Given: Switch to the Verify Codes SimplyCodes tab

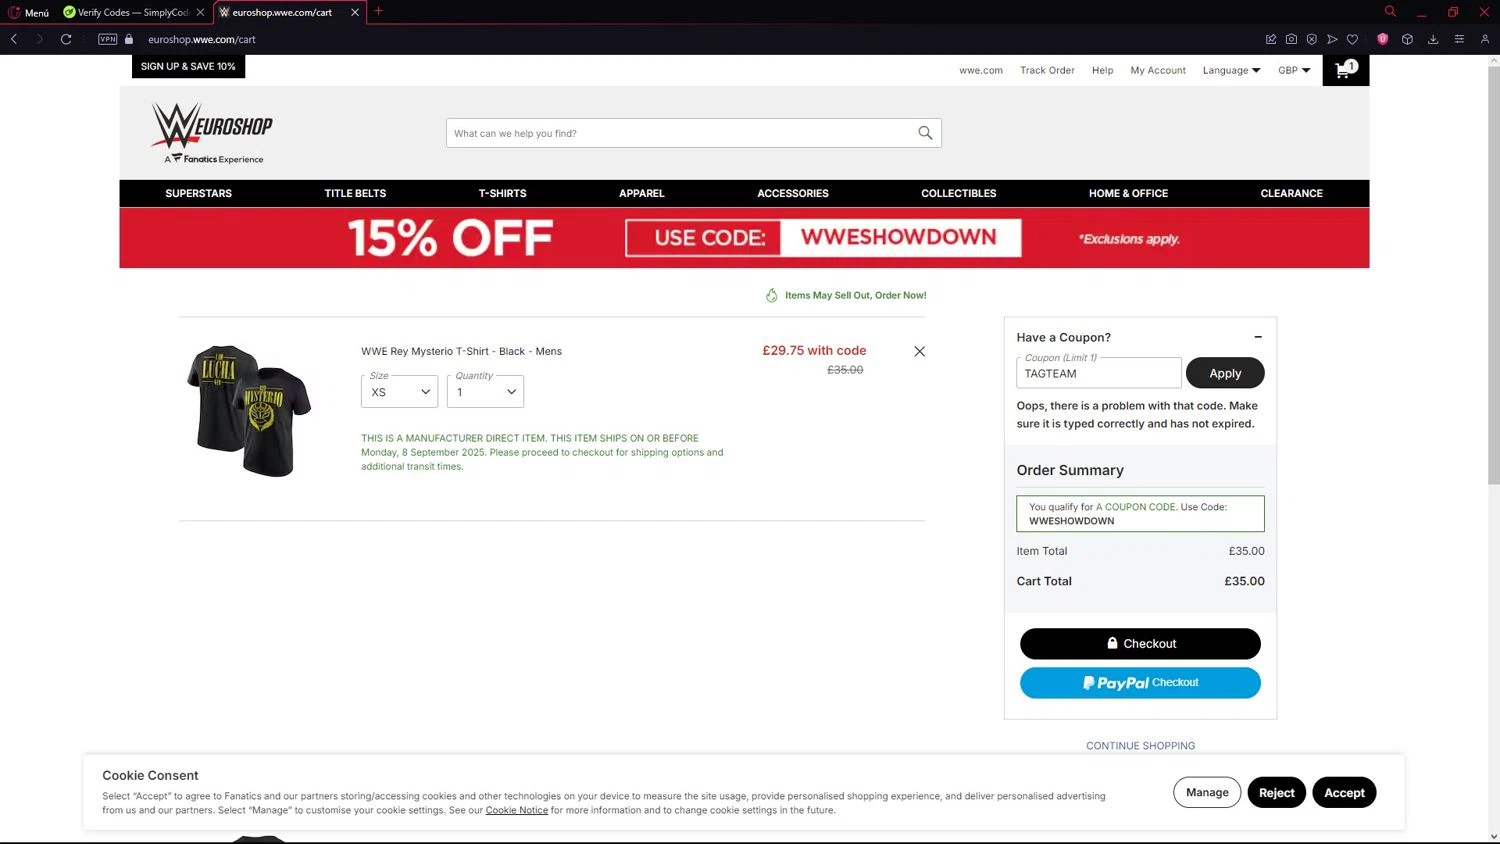Looking at the screenshot, I should point(125,12).
